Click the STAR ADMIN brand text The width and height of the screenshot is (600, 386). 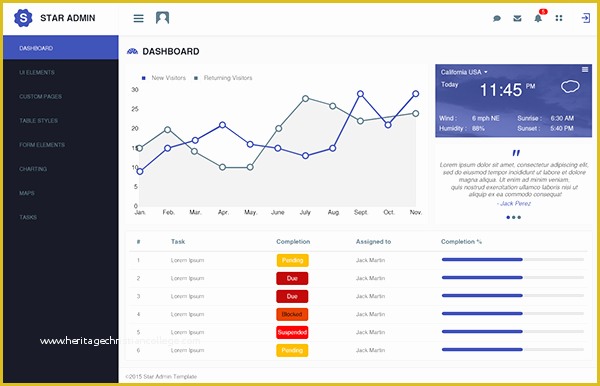[68, 18]
